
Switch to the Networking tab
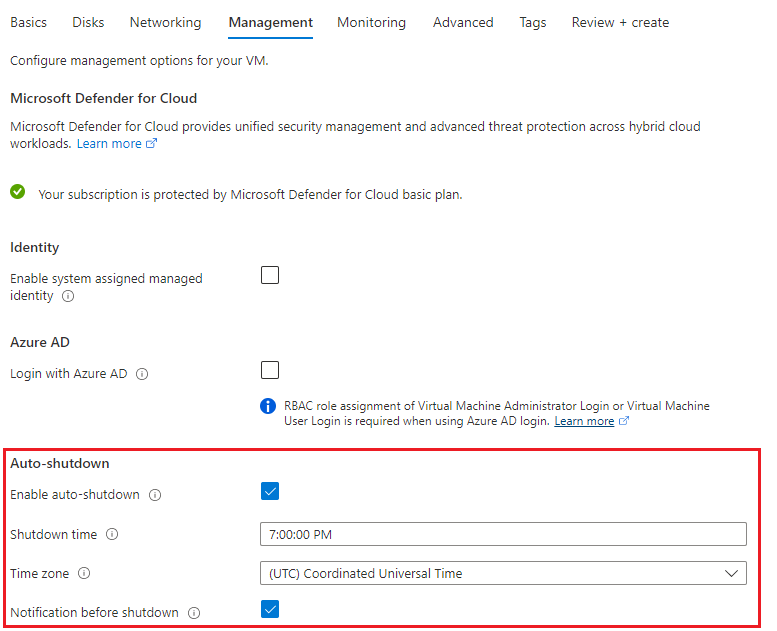point(165,22)
